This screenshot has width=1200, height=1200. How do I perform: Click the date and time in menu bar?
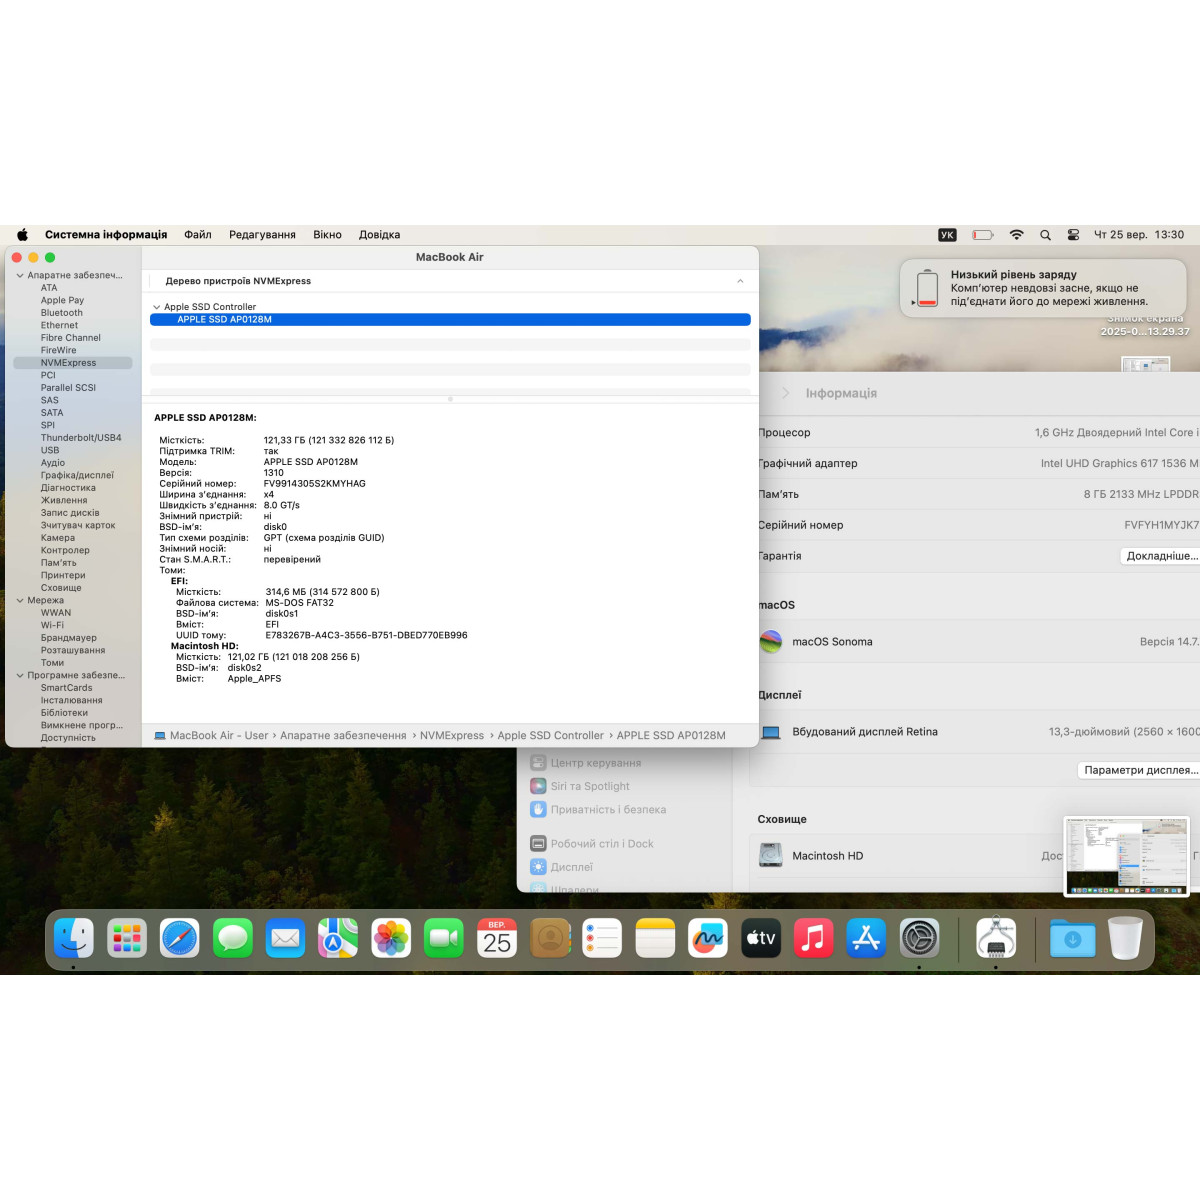point(1139,235)
